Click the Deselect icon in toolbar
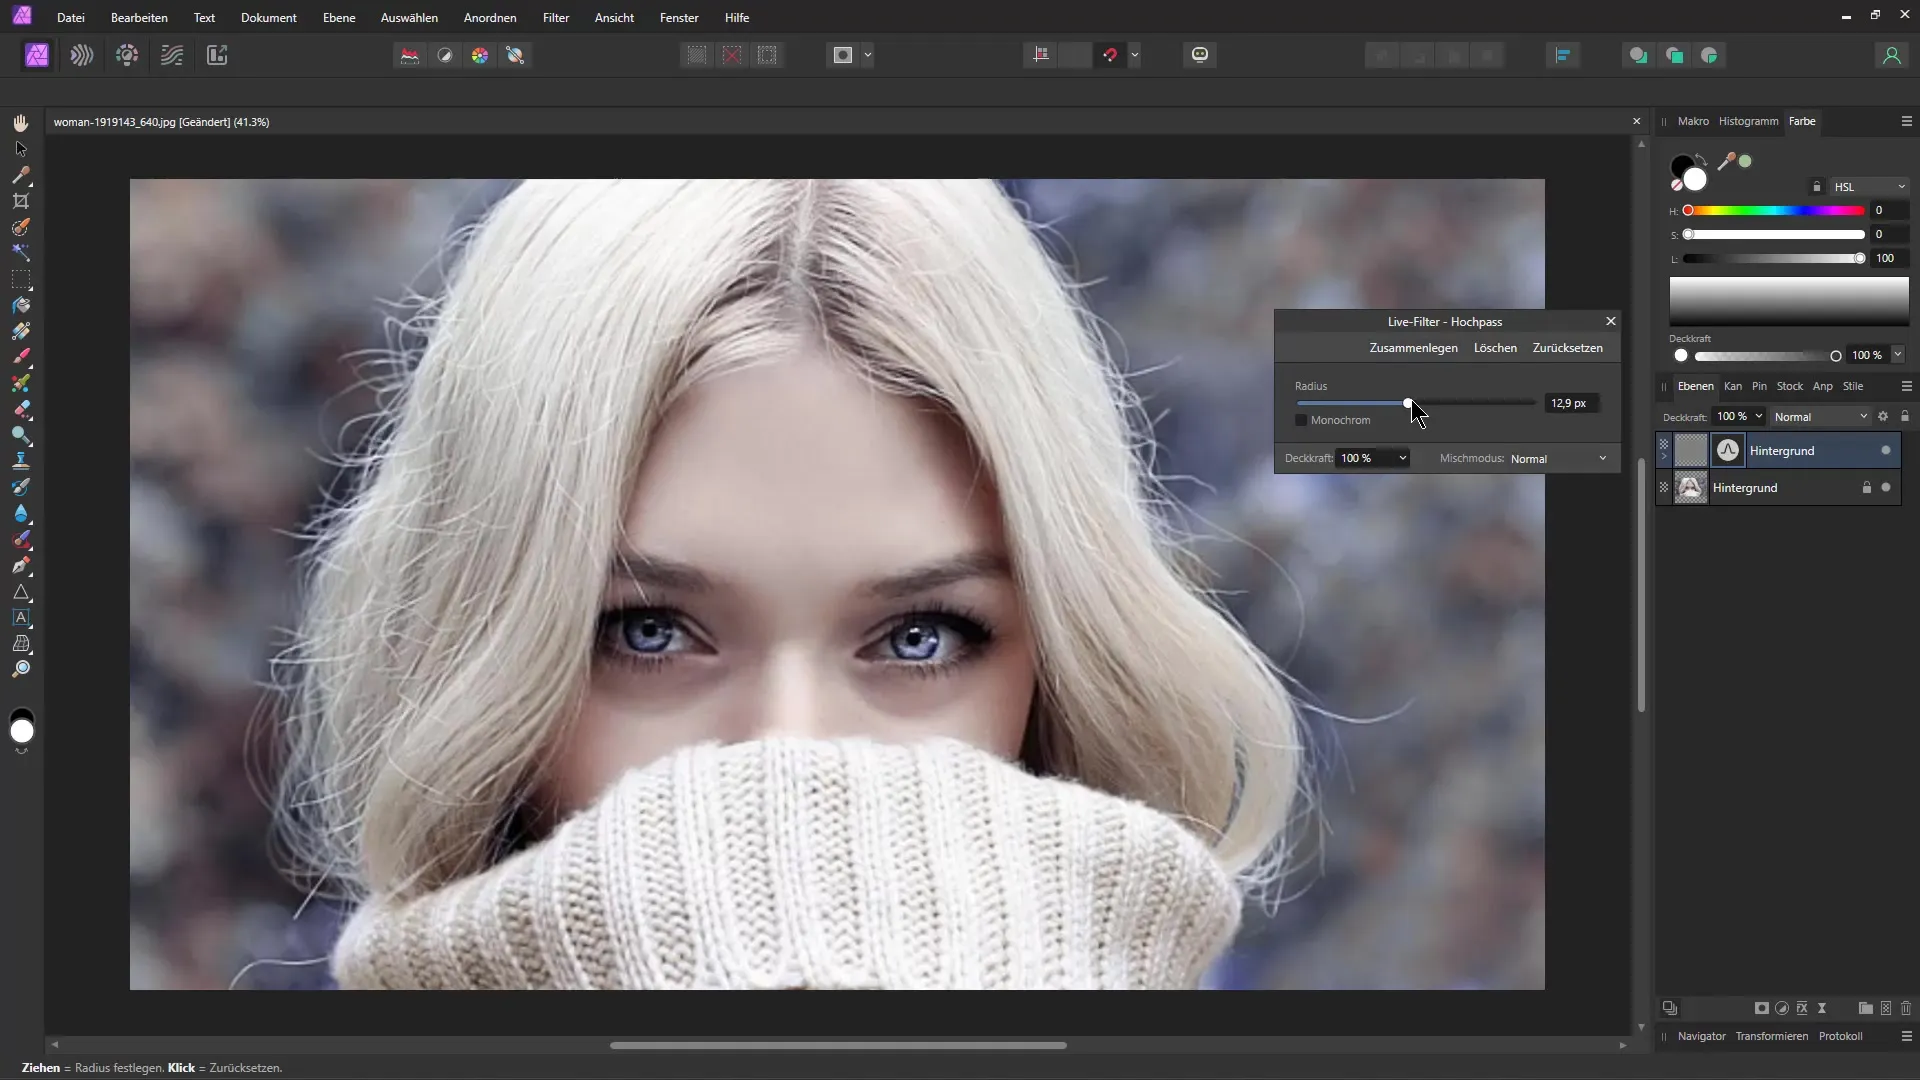The width and height of the screenshot is (1920, 1080). point(732,55)
